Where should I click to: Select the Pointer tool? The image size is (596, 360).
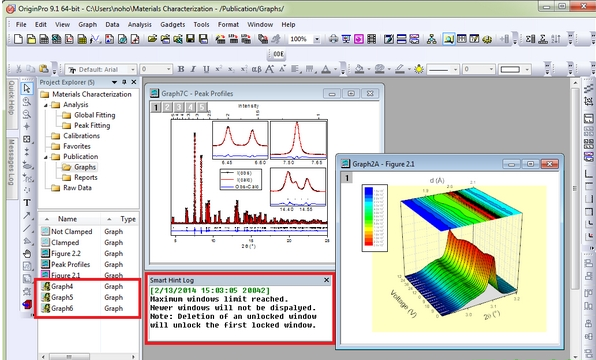27,88
